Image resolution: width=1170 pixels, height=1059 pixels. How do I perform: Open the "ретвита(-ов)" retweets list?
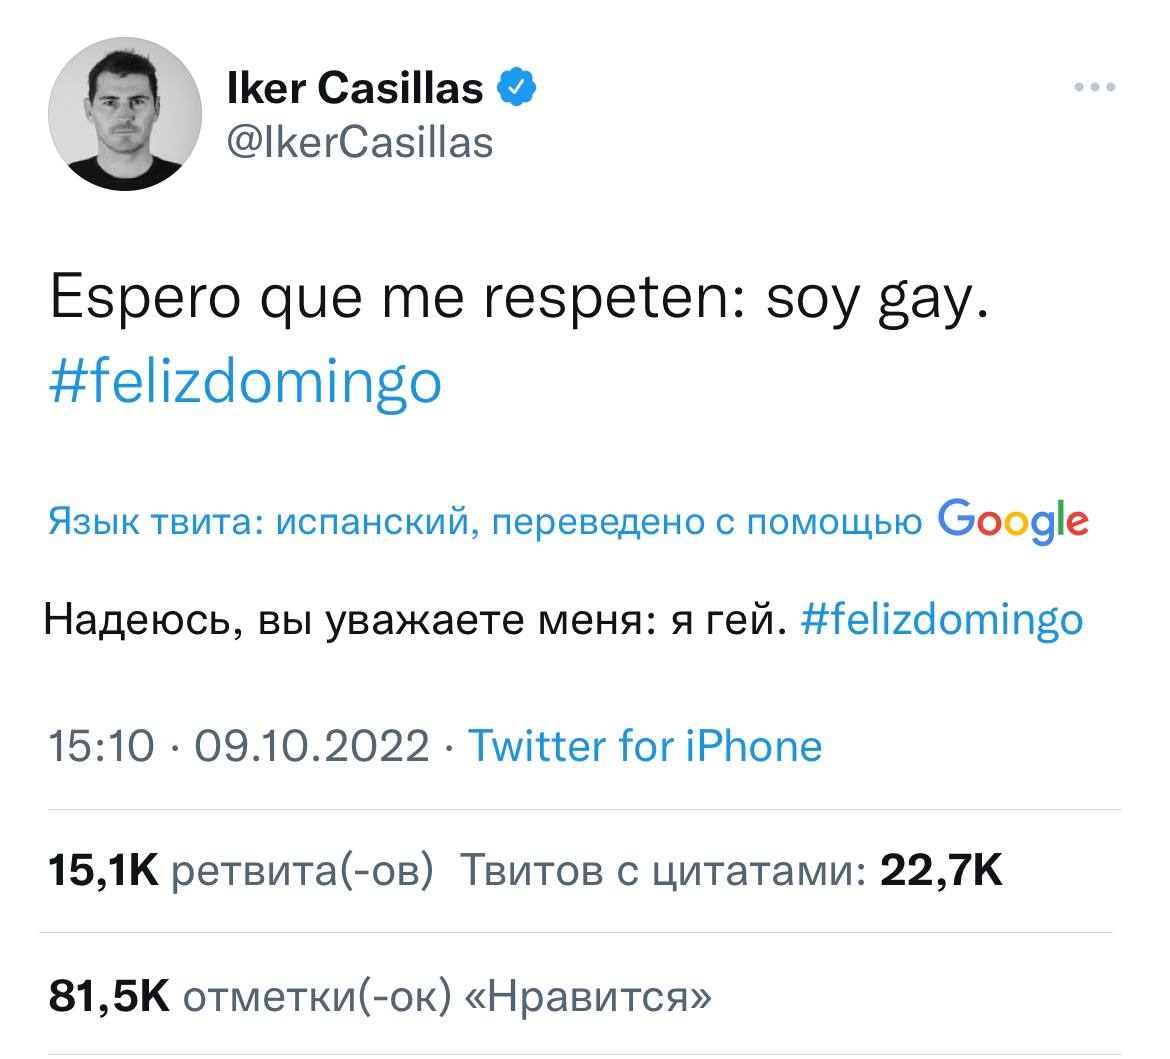click(303, 872)
